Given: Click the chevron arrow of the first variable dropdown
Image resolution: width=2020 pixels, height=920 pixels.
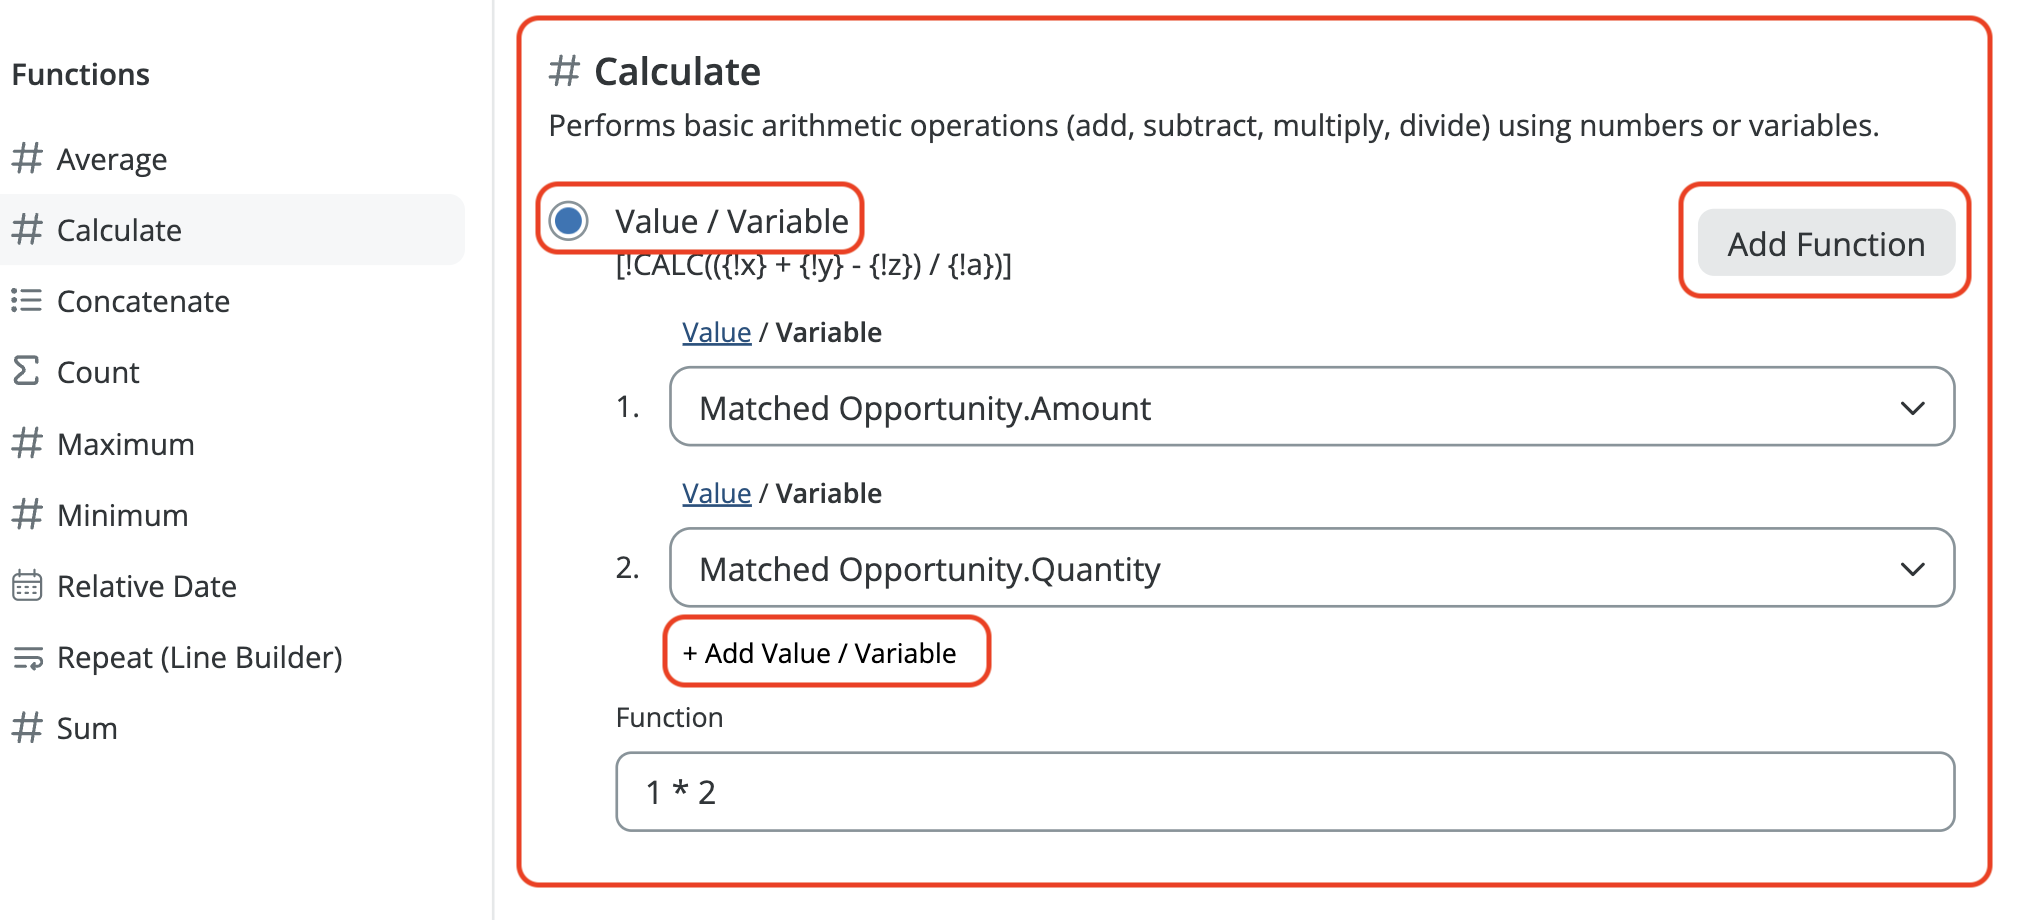Looking at the screenshot, I should pos(1912,408).
